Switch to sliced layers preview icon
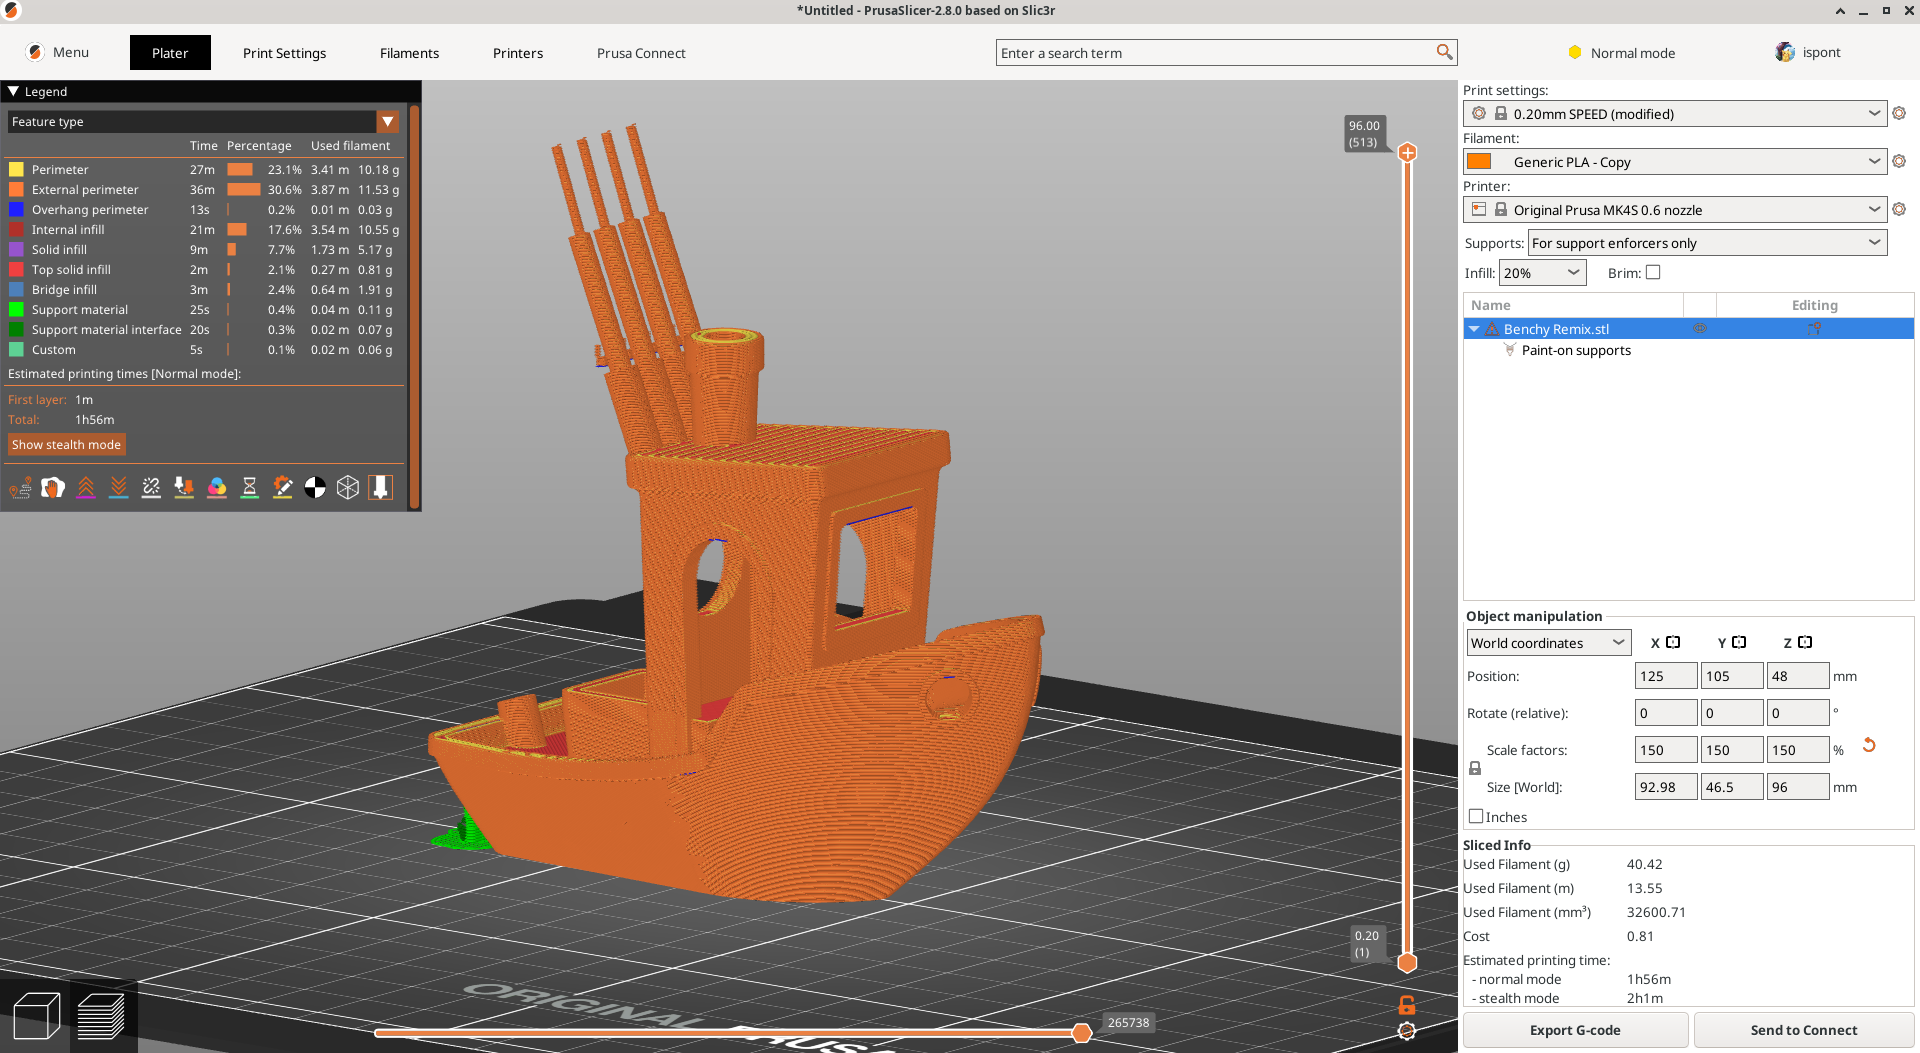This screenshot has height=1053, width=1920. (x=101, y=1016)
